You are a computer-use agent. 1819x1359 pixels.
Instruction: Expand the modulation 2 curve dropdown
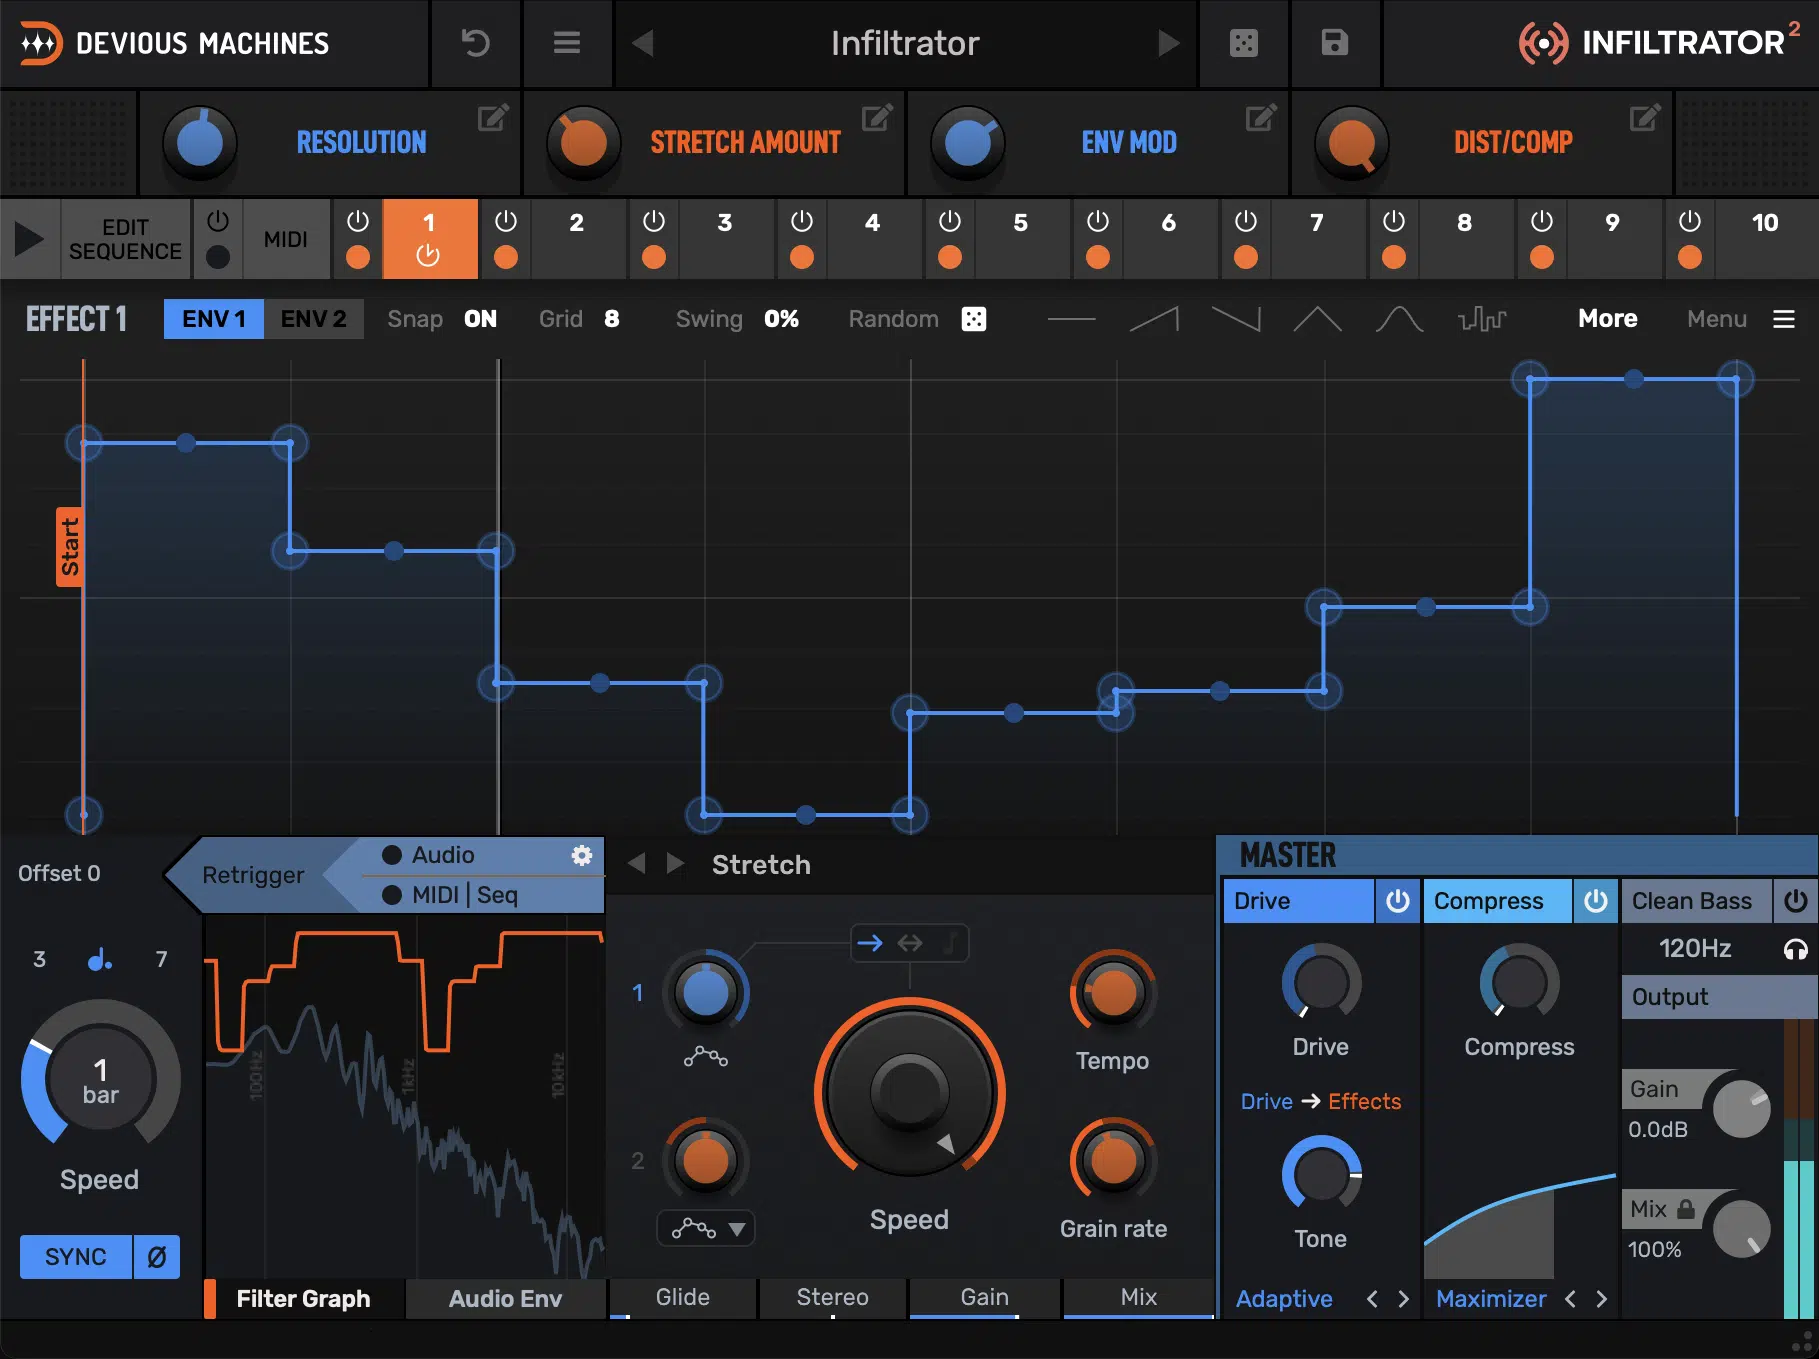(x=736, y=1229)
